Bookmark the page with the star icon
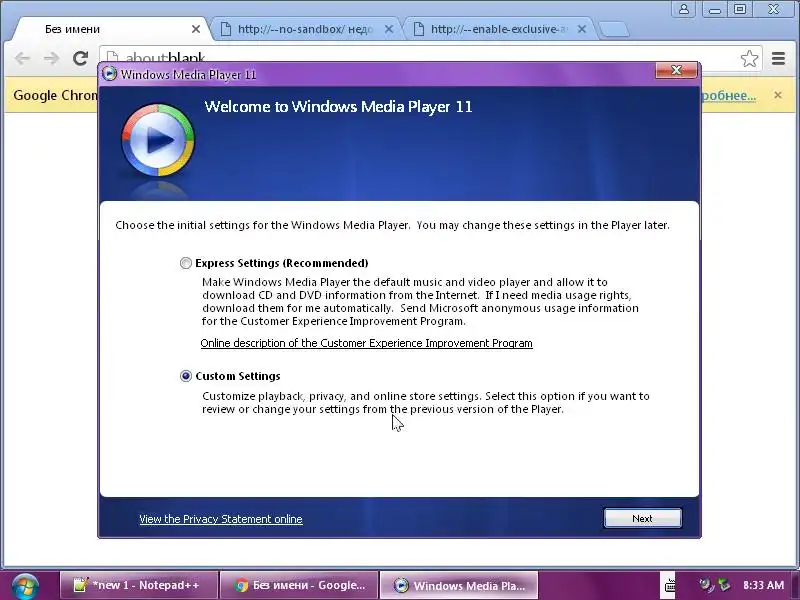This screenshot has width=800, height=600. pyautogui.click(x=749, y=59)
